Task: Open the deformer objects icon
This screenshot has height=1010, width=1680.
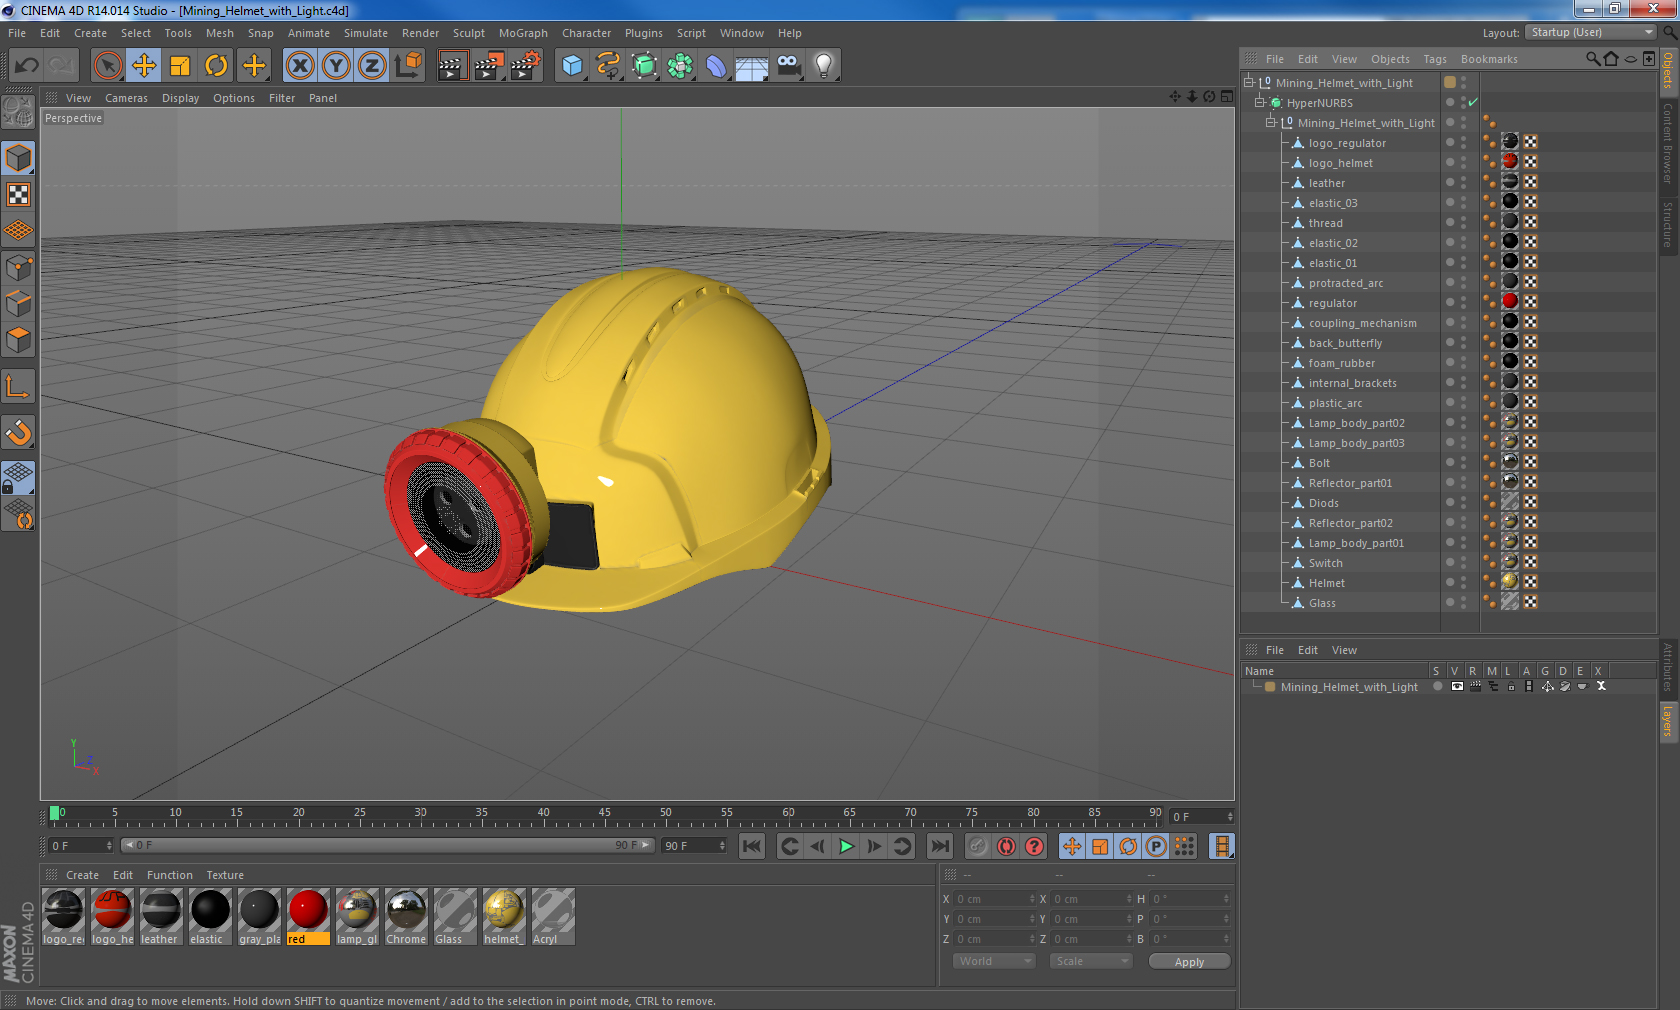Action: (716, 66)
